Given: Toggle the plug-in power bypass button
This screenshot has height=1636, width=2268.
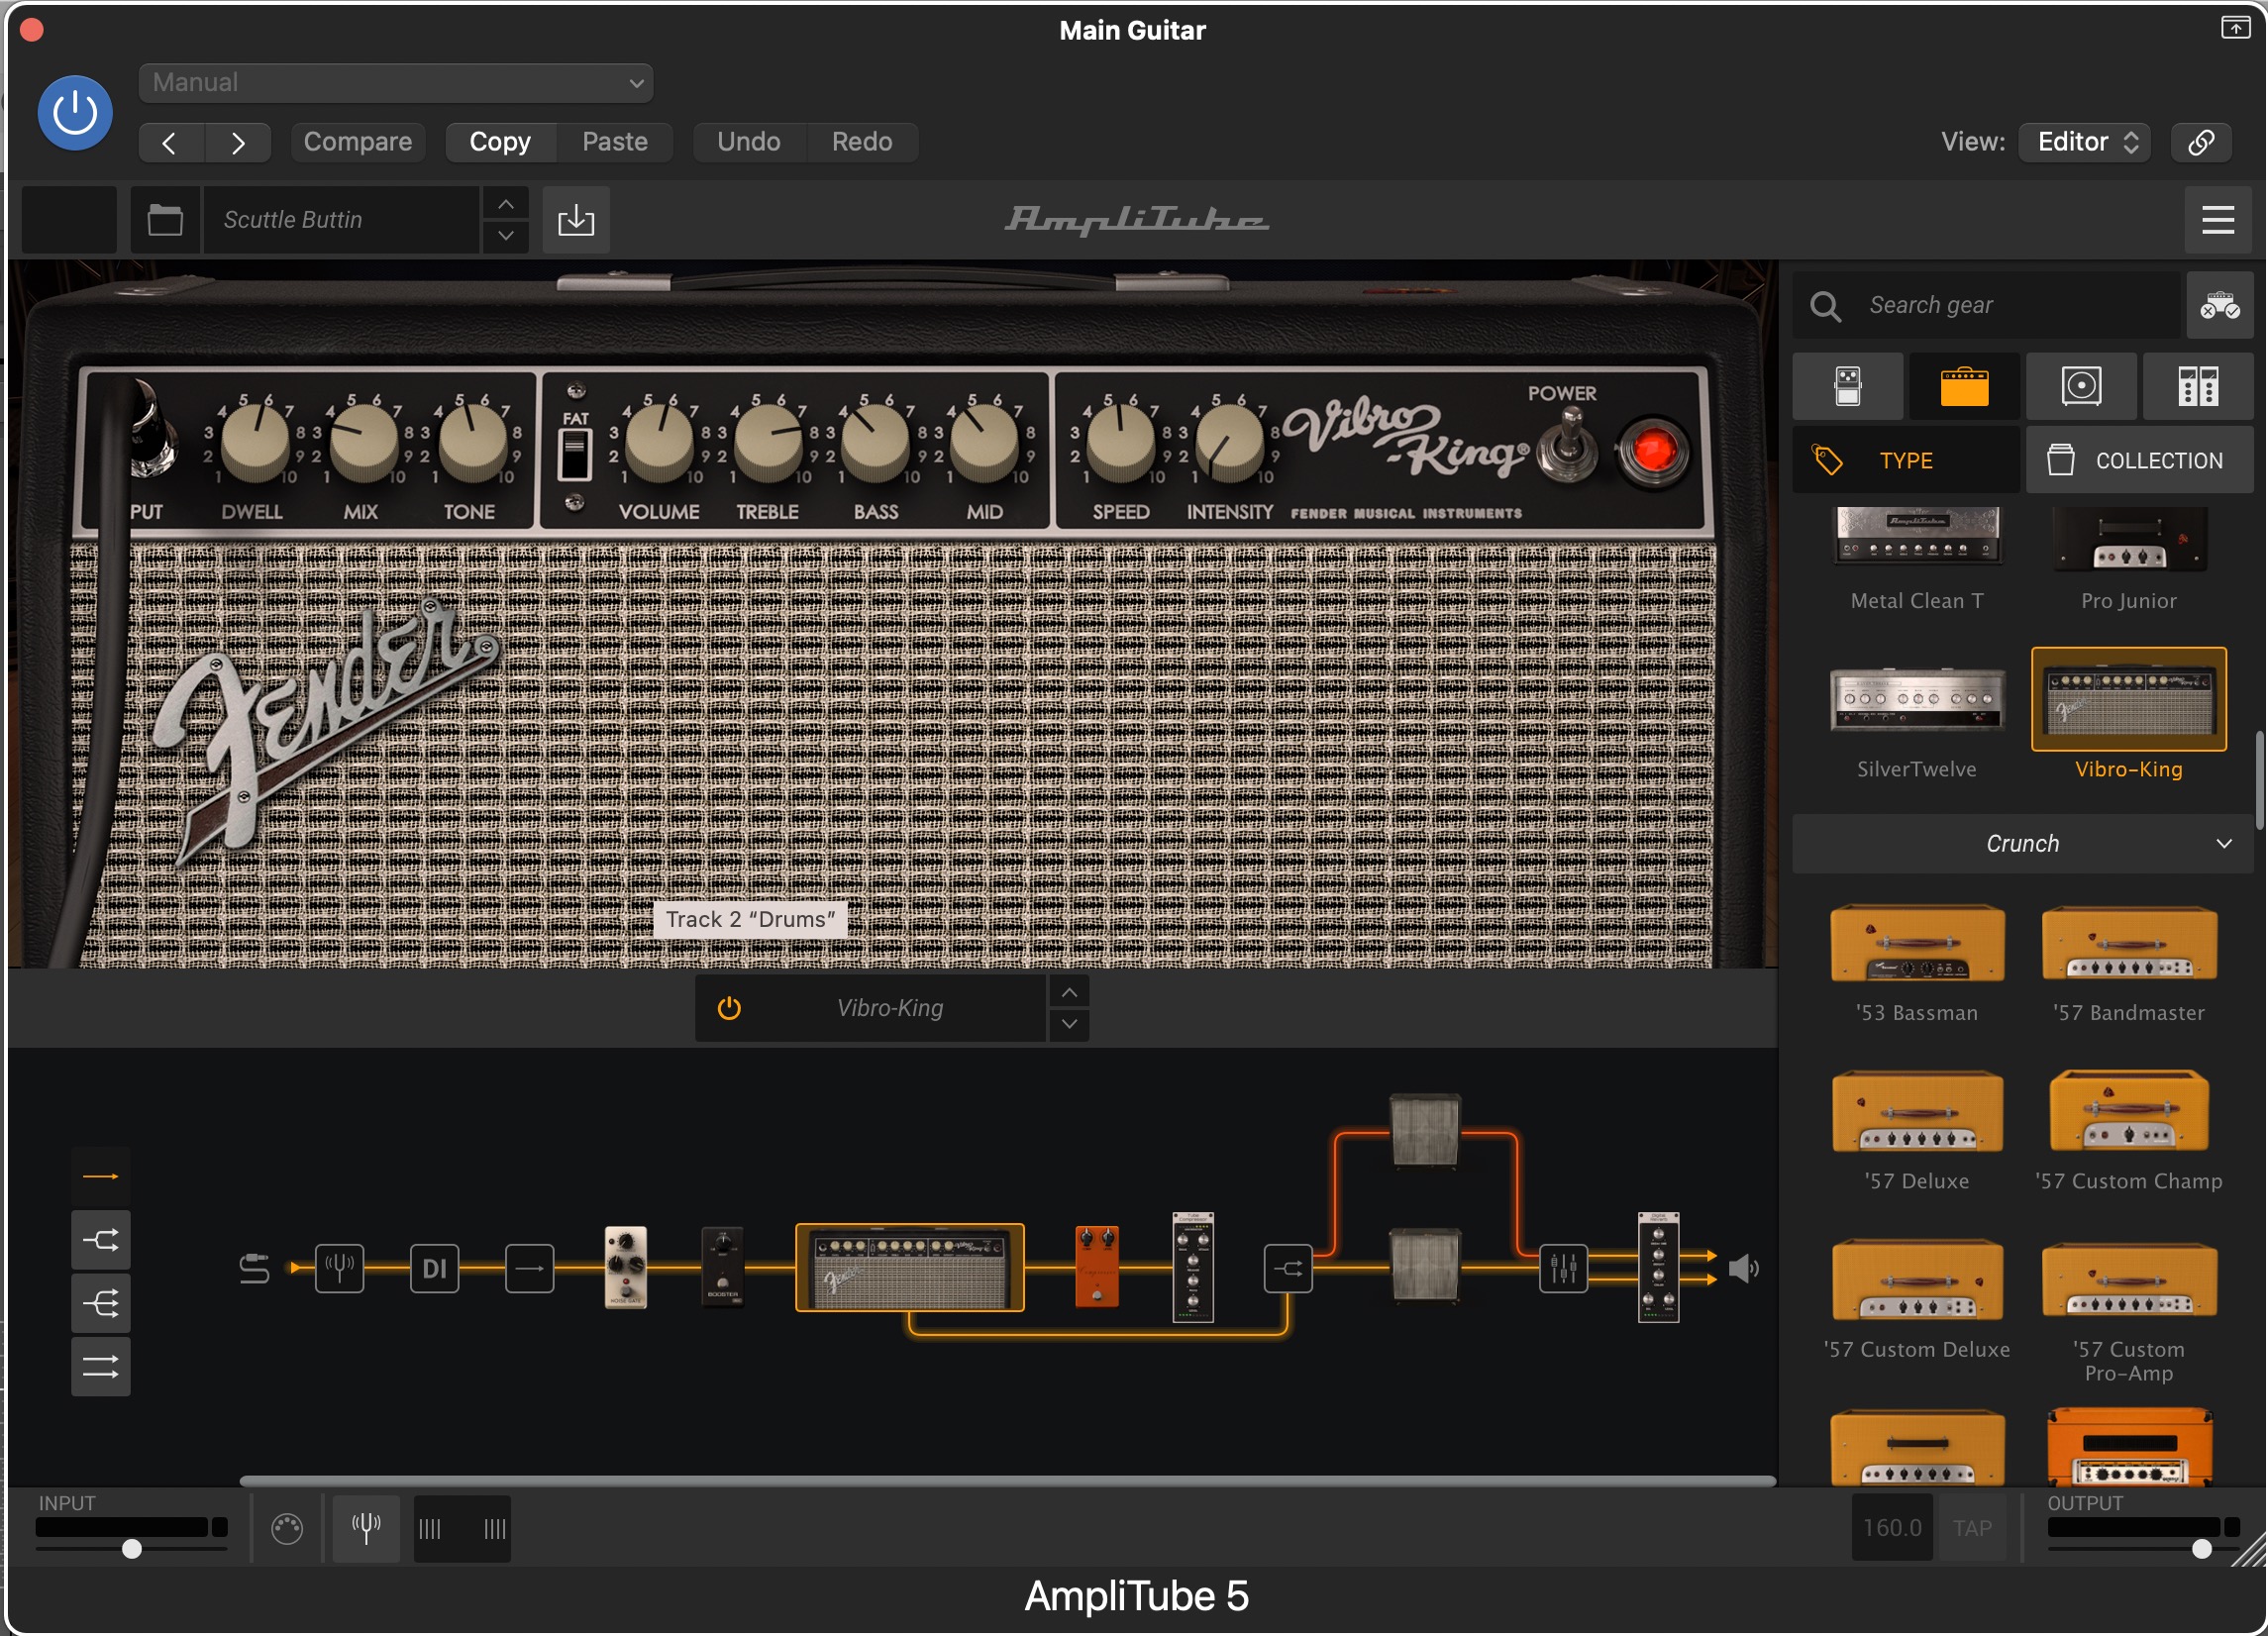Looking at the screenshot, I should 75,112.
